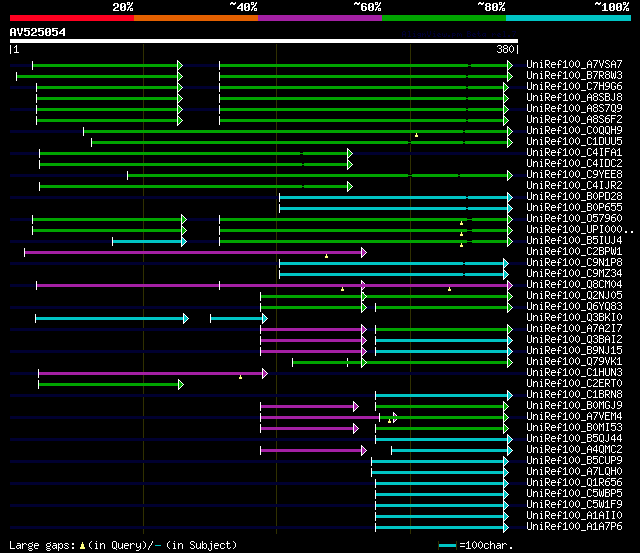Open the UniRef100_C9YEE8 hit
Image resolution: width=640 pixels, height=553 pixels.
pos(574,175)
